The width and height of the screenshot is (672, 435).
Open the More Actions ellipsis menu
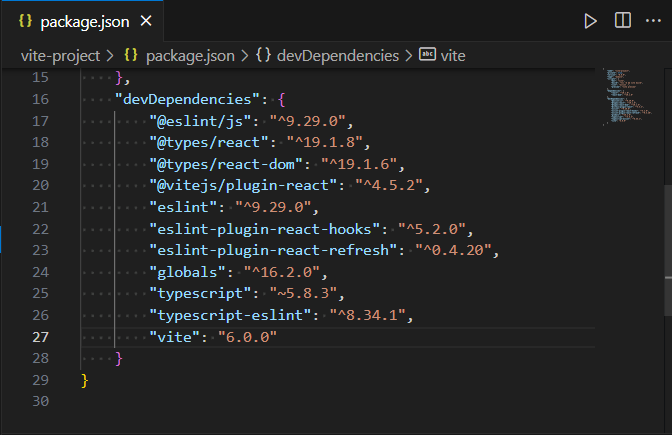point(653,21)
